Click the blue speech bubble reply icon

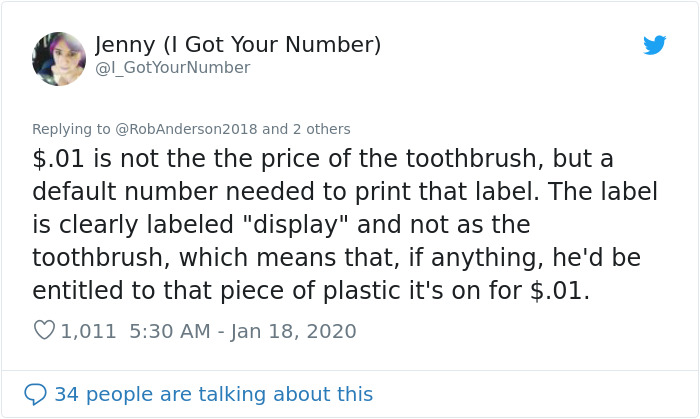(x=35, y=394)
